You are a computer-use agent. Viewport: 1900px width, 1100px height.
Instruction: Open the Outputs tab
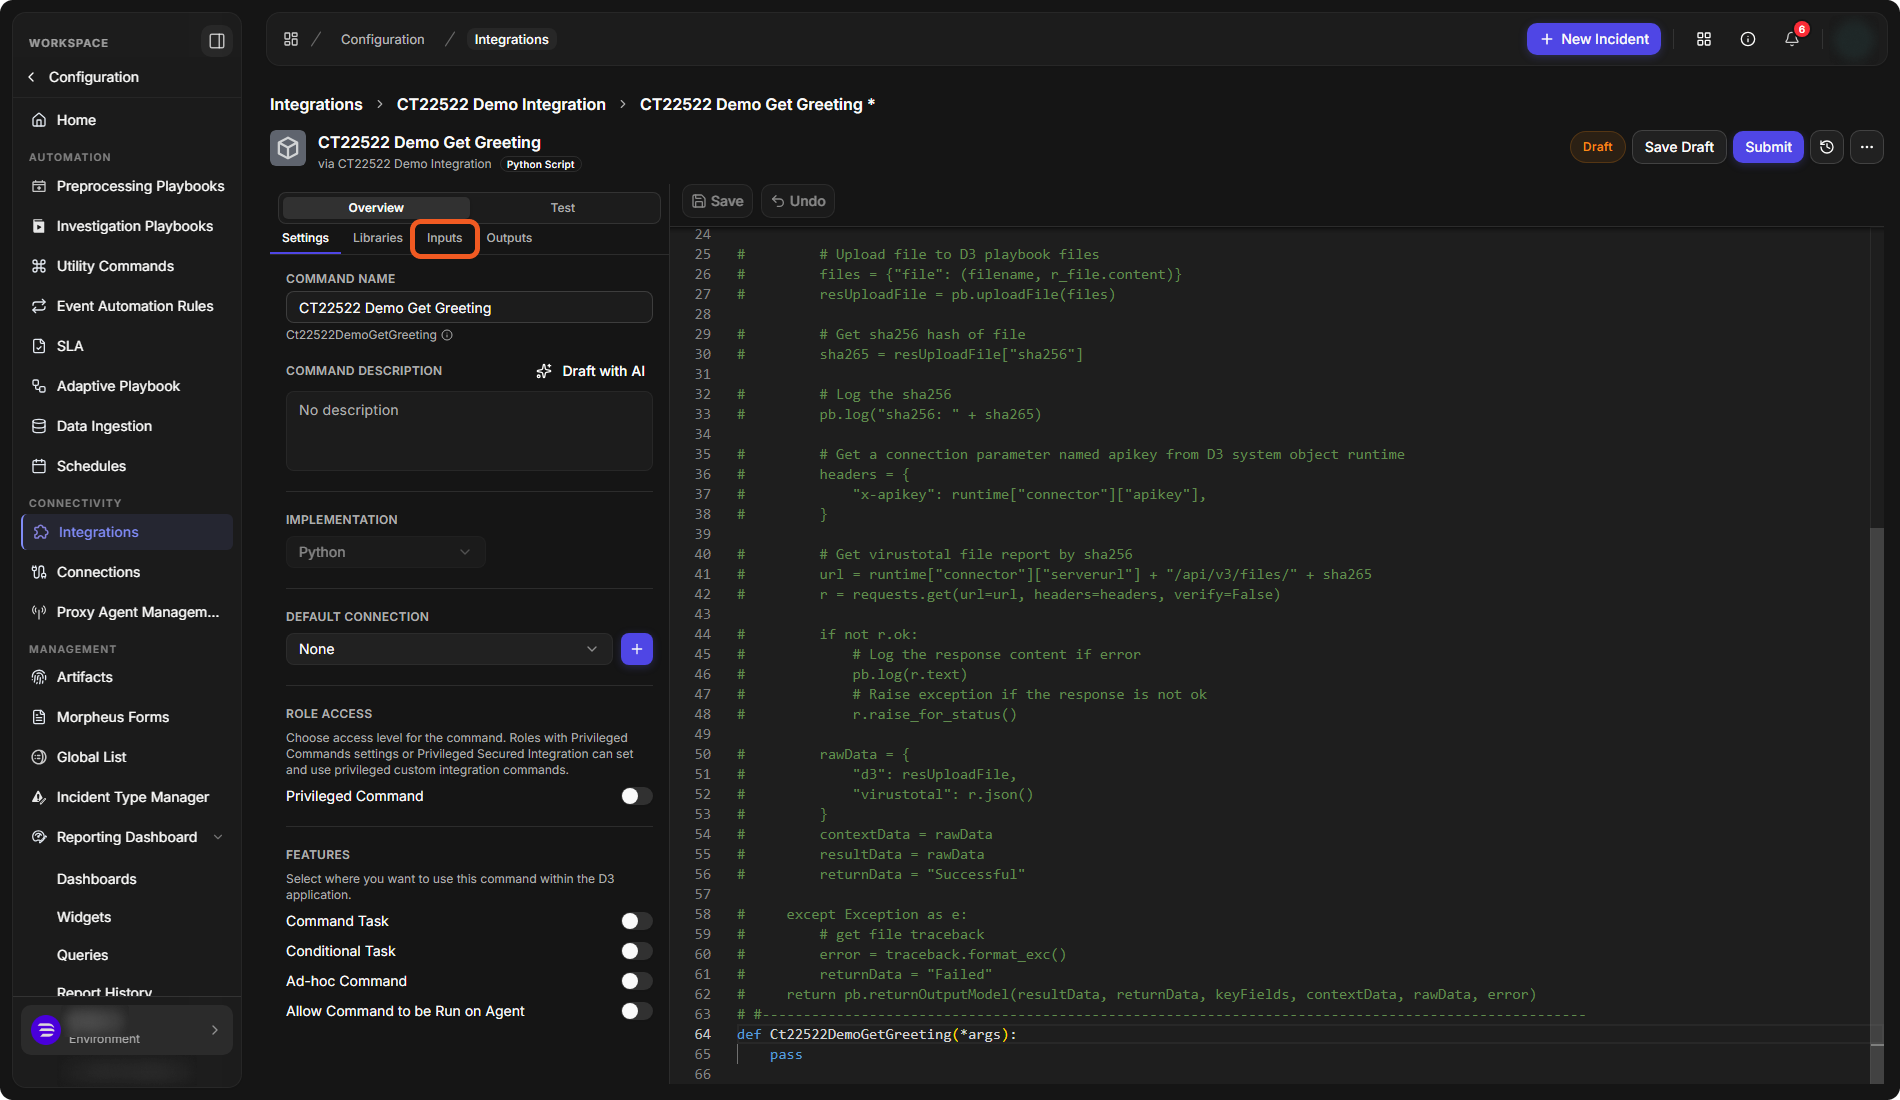click(x=509, y=238)
